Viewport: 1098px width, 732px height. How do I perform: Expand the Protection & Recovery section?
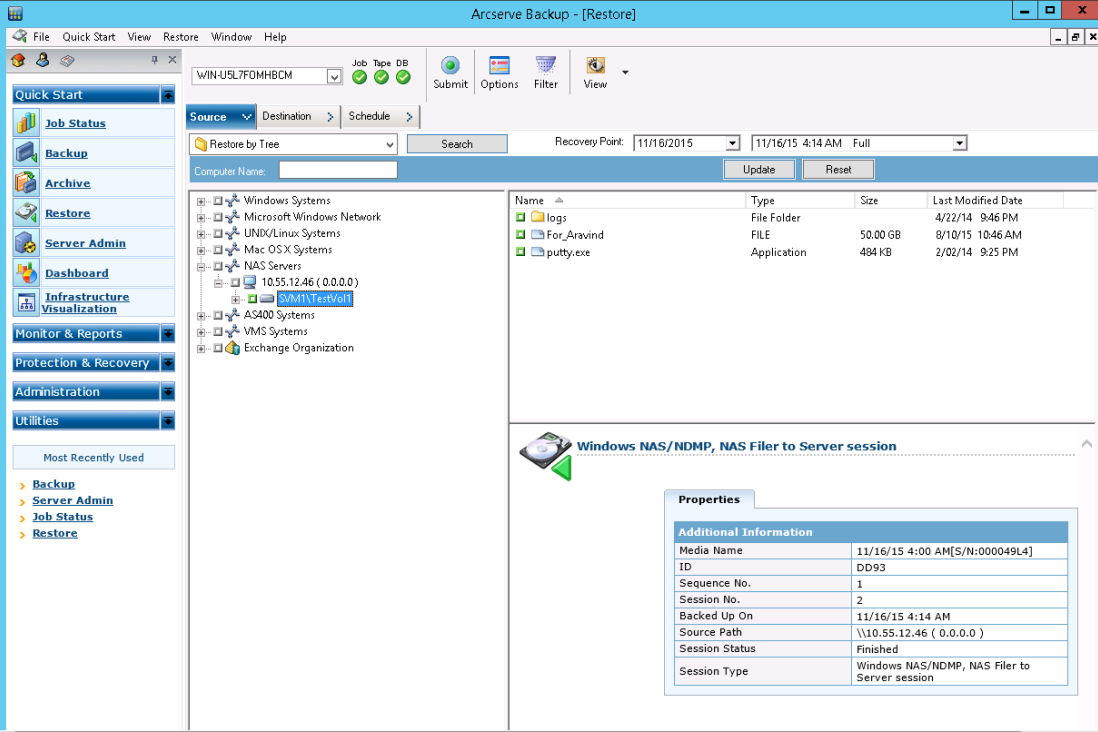point(168,363)
